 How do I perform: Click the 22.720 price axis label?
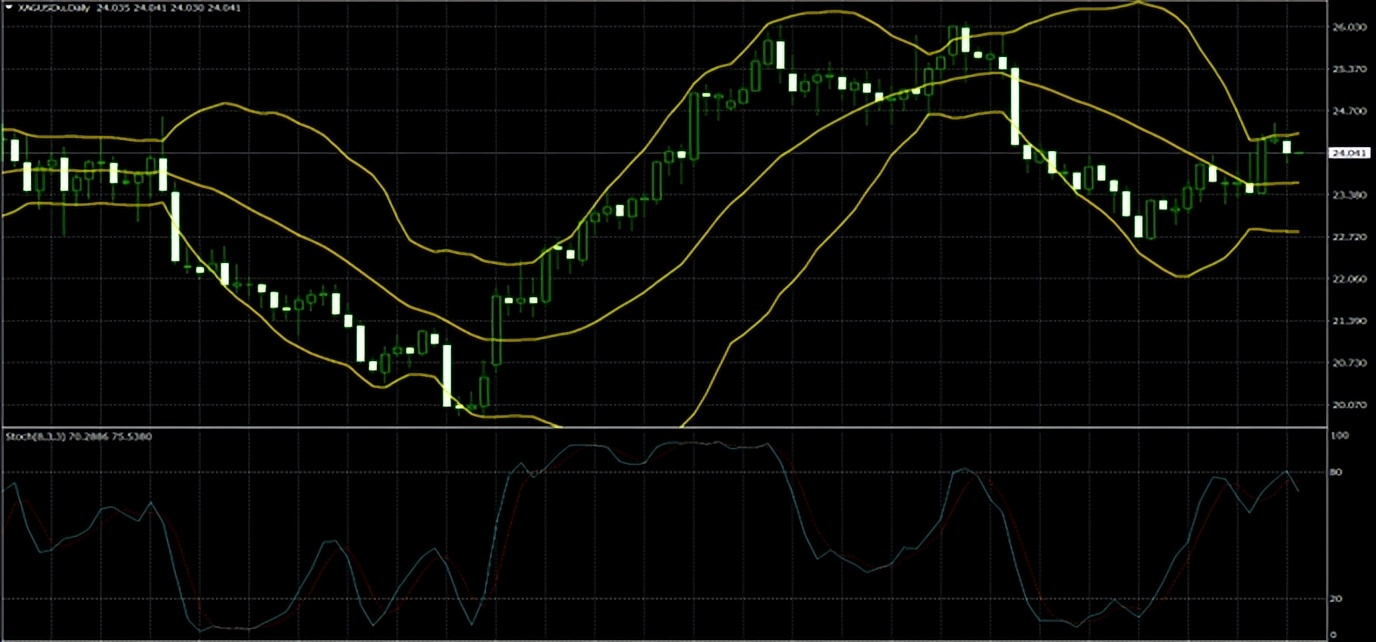click(1349, 237)
